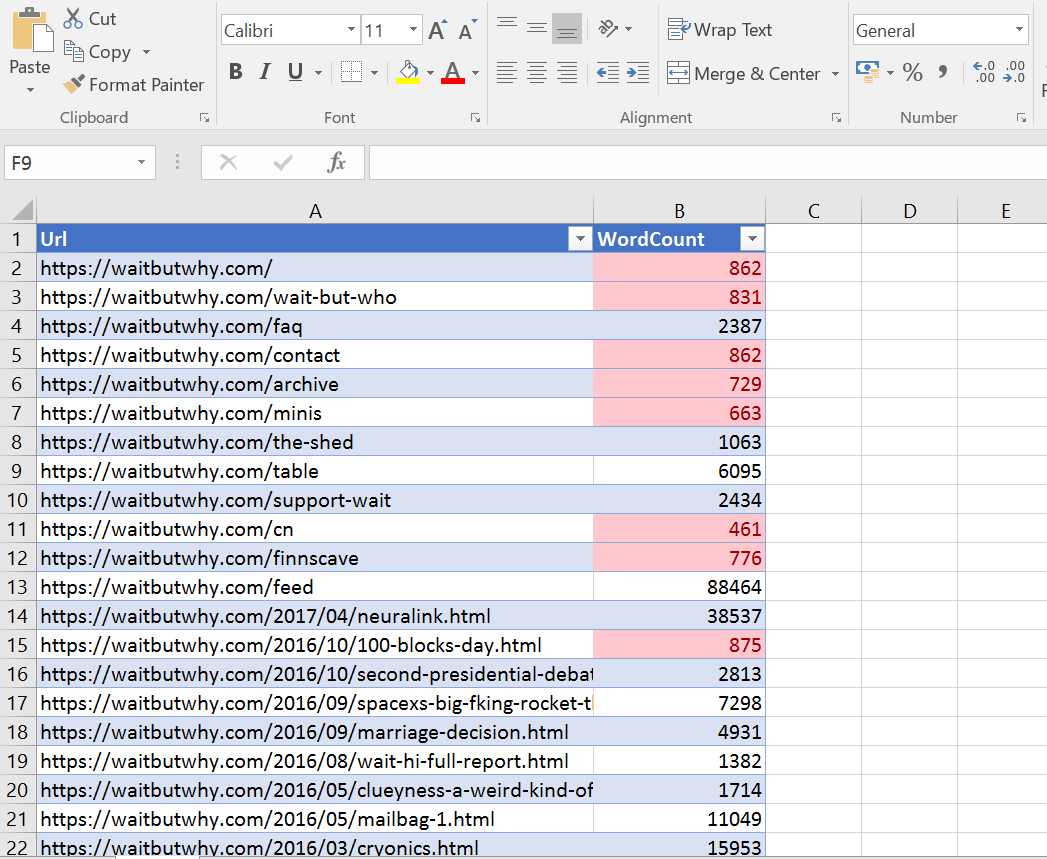Click the Insert Function fx icon

[x=337, y=162]
